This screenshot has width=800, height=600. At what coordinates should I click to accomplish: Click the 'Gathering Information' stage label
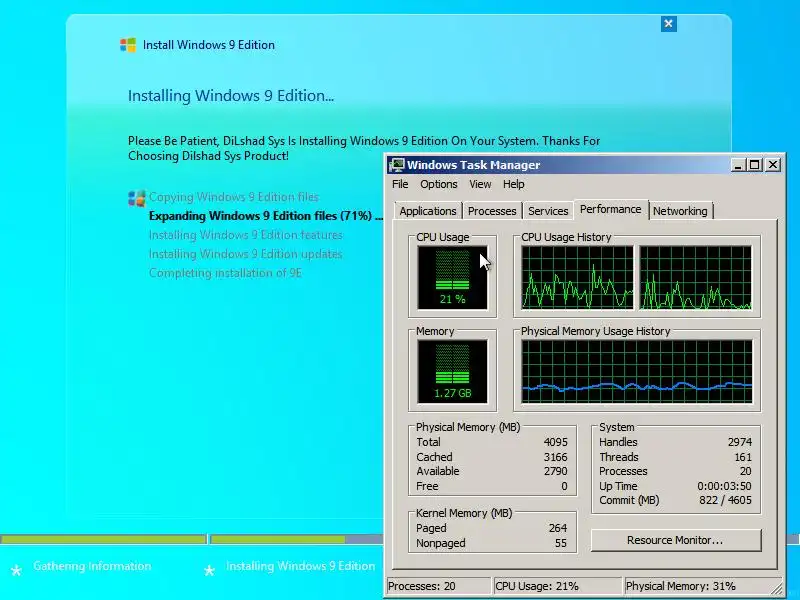[x=92, y=566]
